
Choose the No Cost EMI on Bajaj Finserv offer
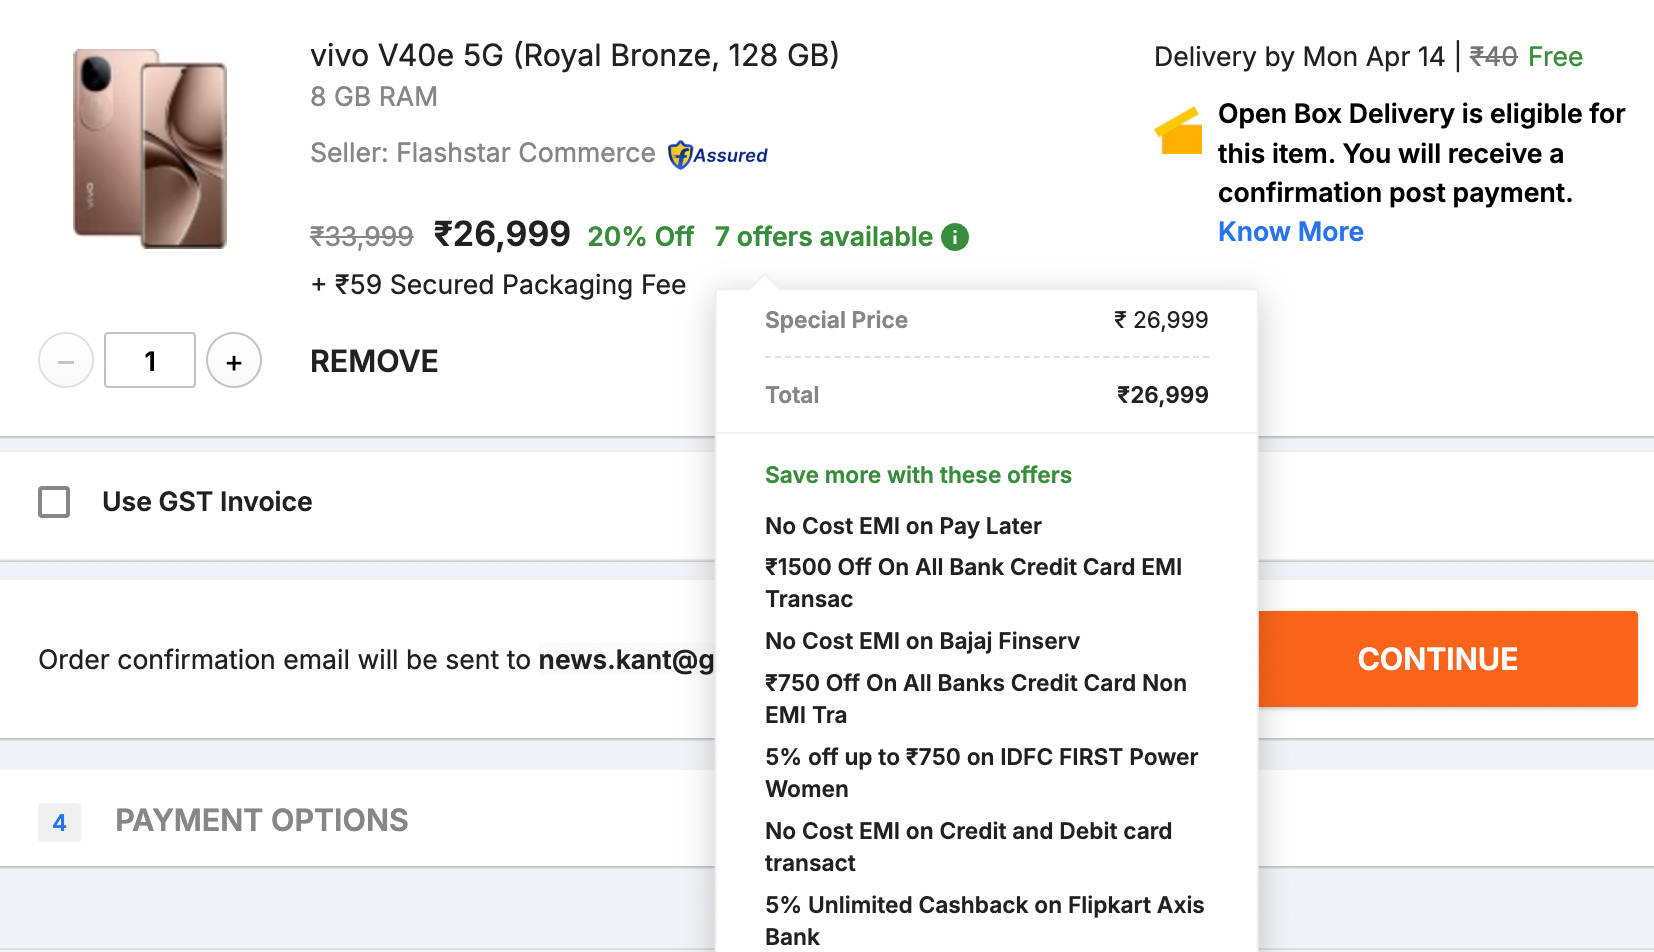coord(922,641)
